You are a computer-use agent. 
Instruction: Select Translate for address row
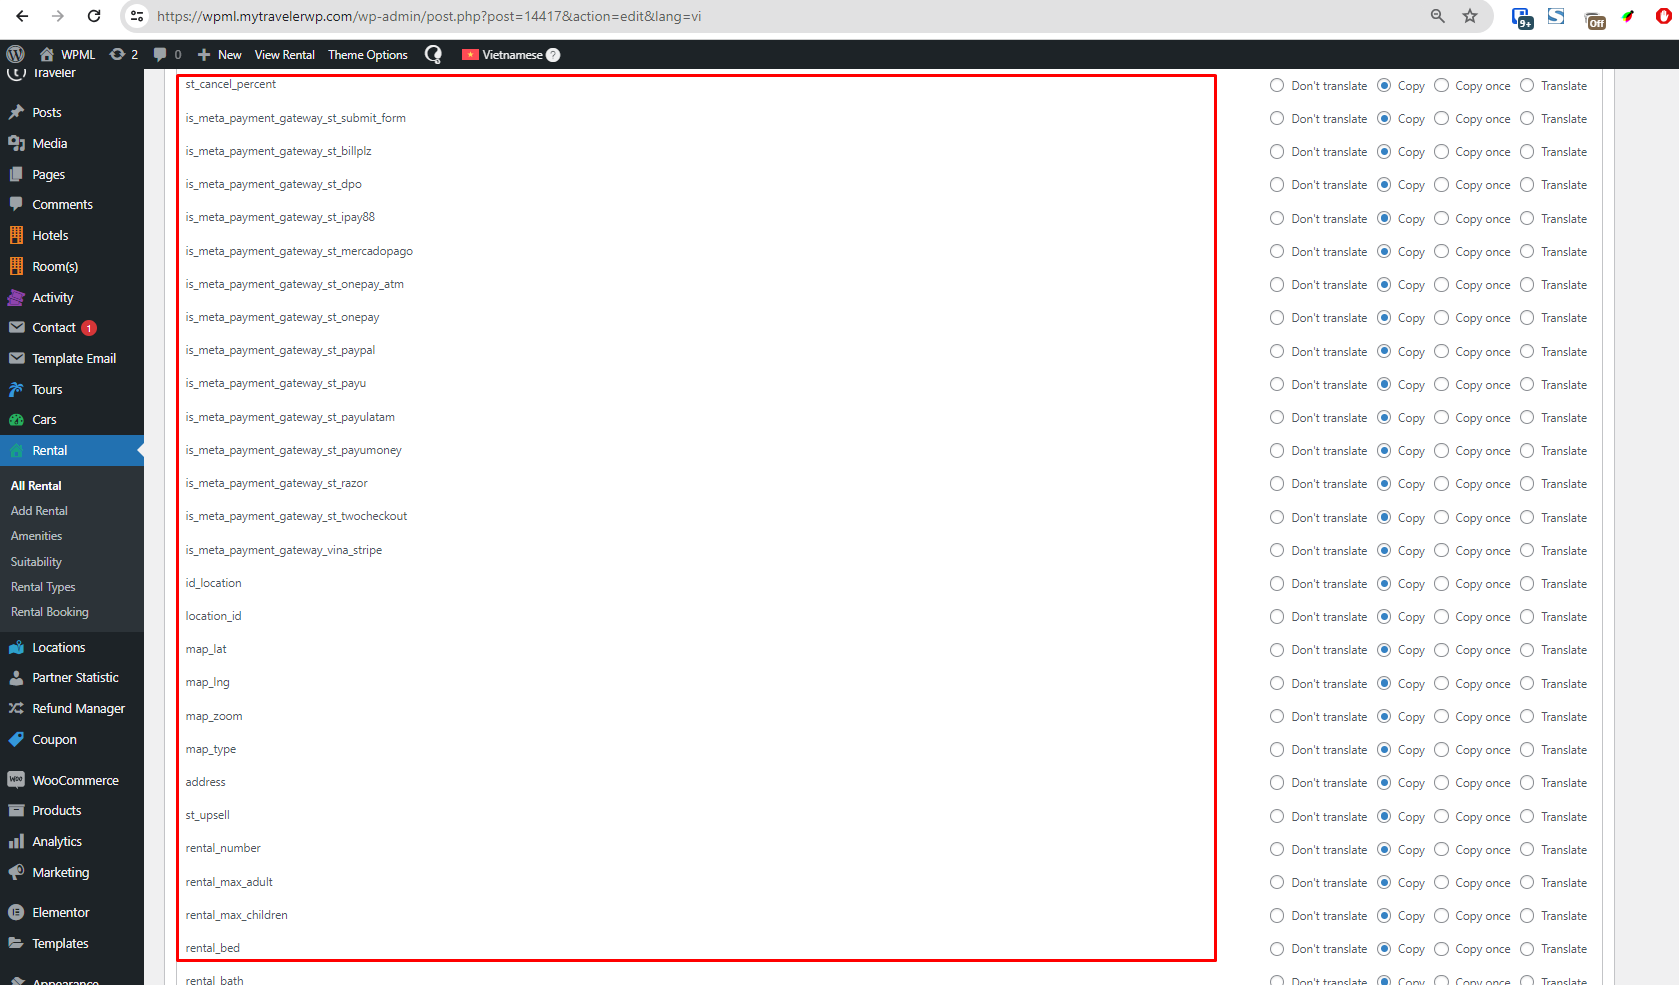tap(1527, 783)
